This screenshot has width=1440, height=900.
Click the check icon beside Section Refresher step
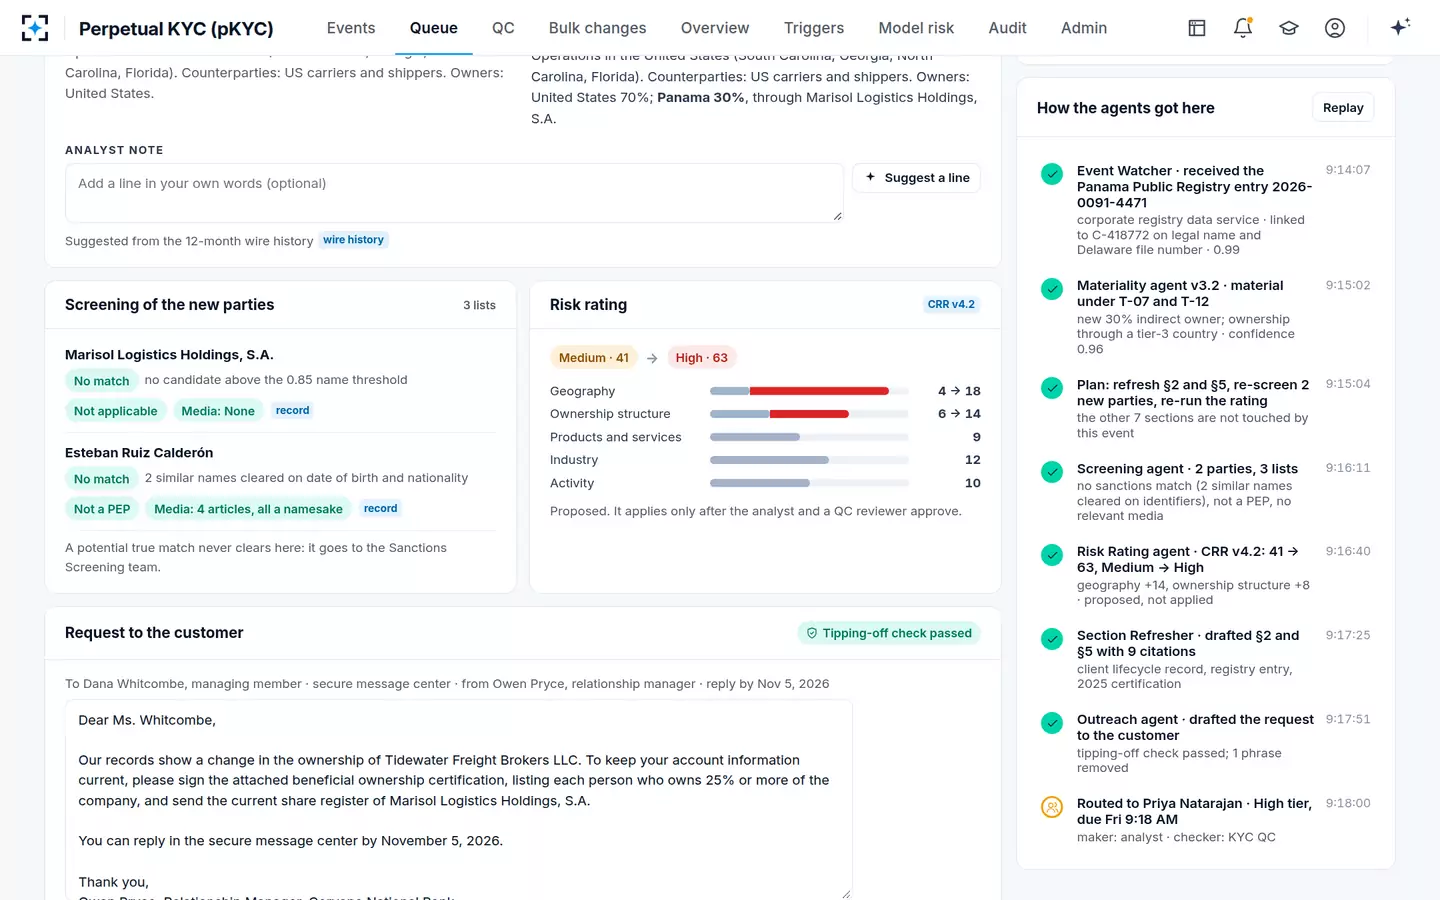coord(1052,639)
